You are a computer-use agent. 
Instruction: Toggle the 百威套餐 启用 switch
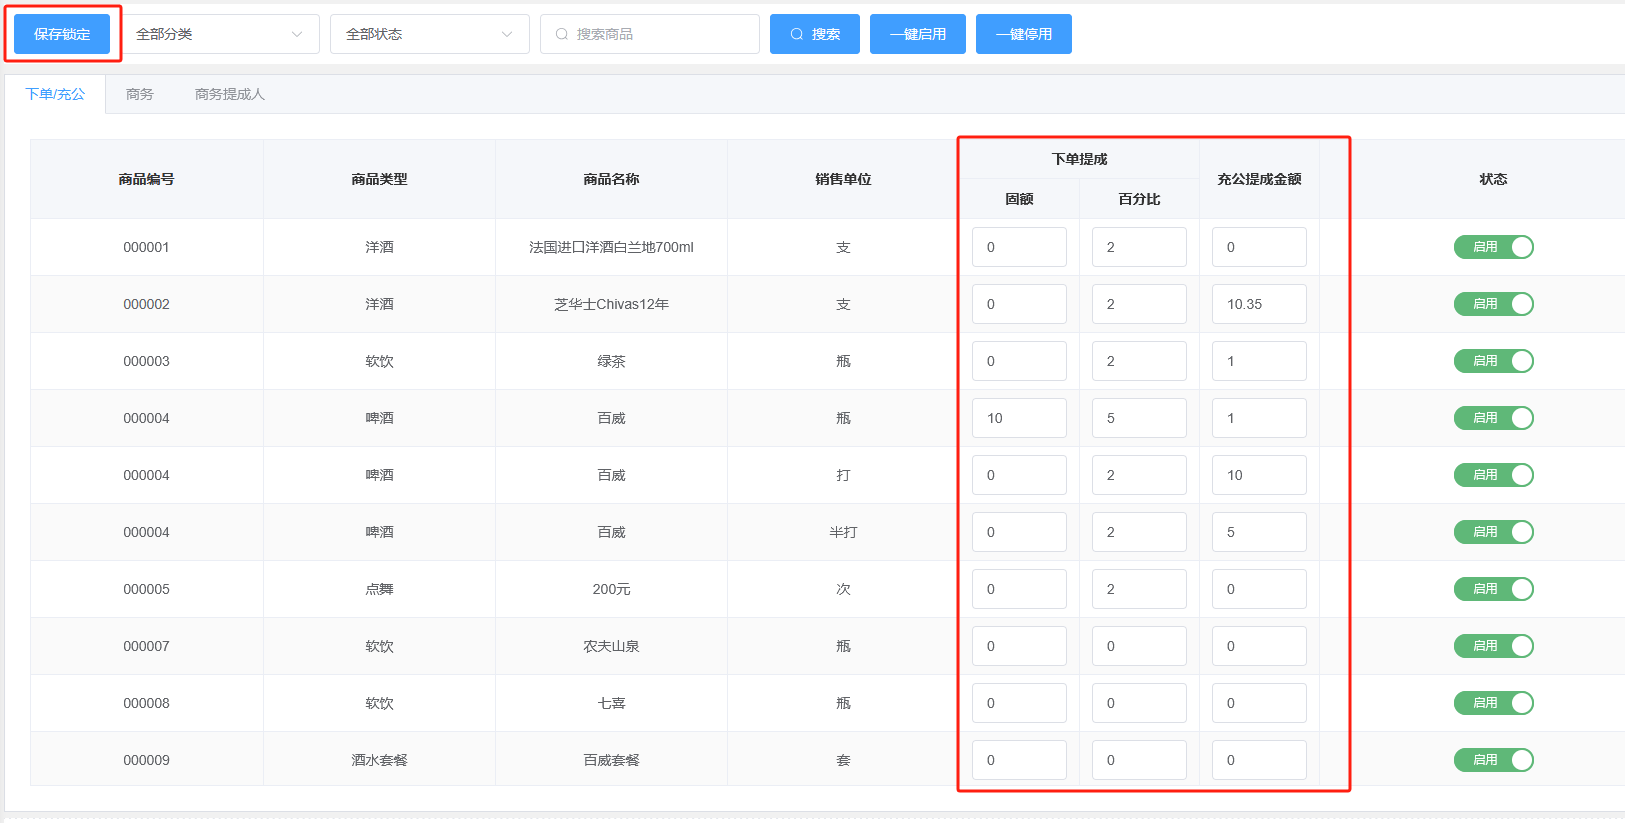[x=1493, y=760]
